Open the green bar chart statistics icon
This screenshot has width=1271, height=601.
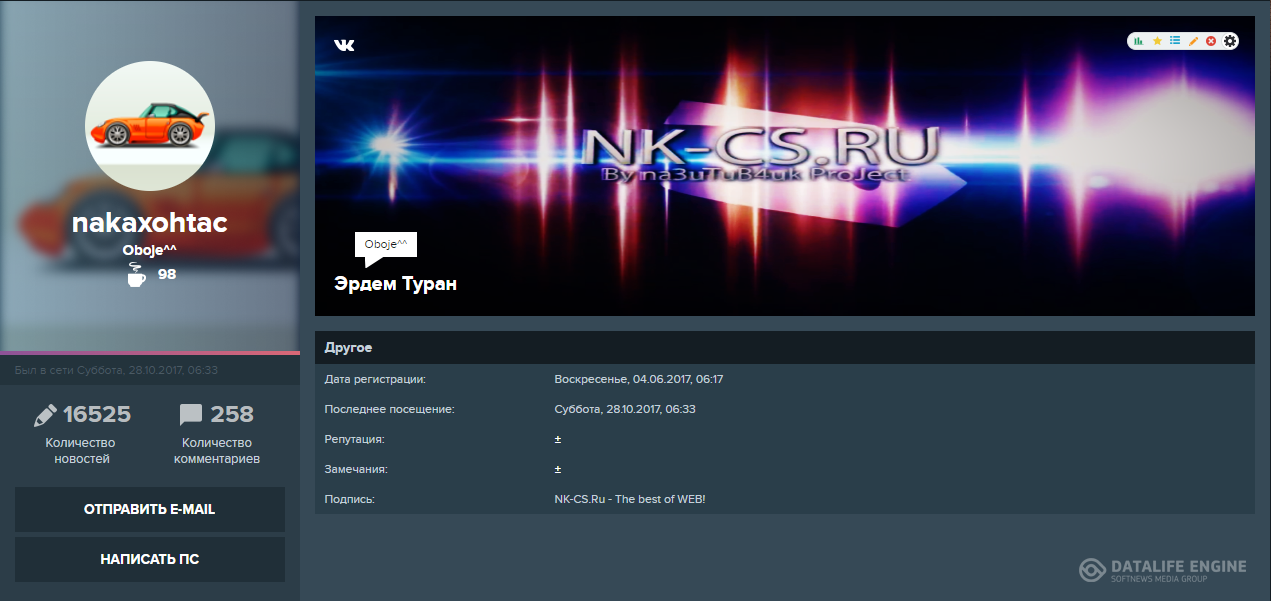[1138, 41]
